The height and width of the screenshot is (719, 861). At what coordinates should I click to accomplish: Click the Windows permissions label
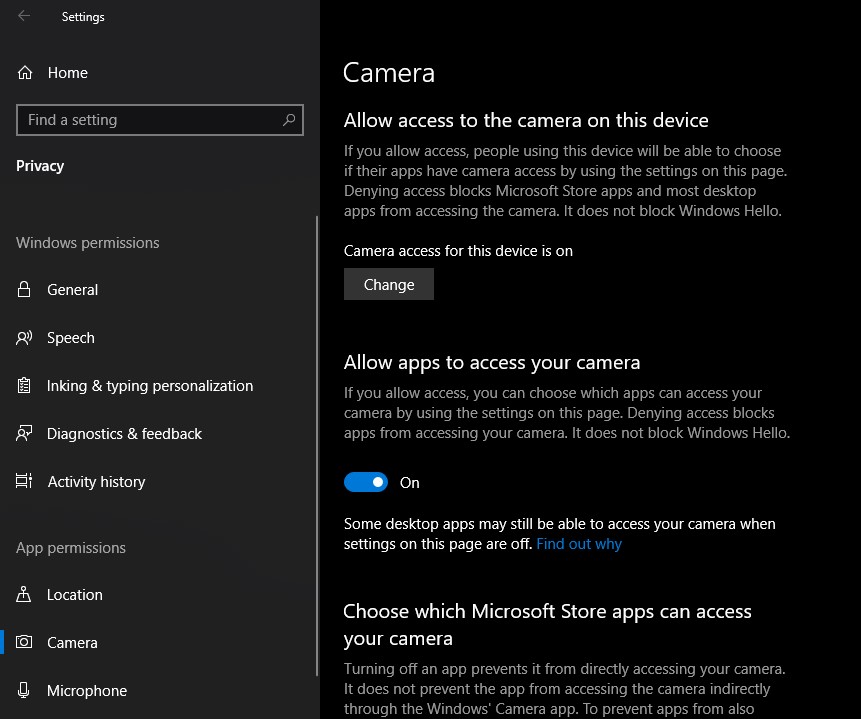click(88, 243)
